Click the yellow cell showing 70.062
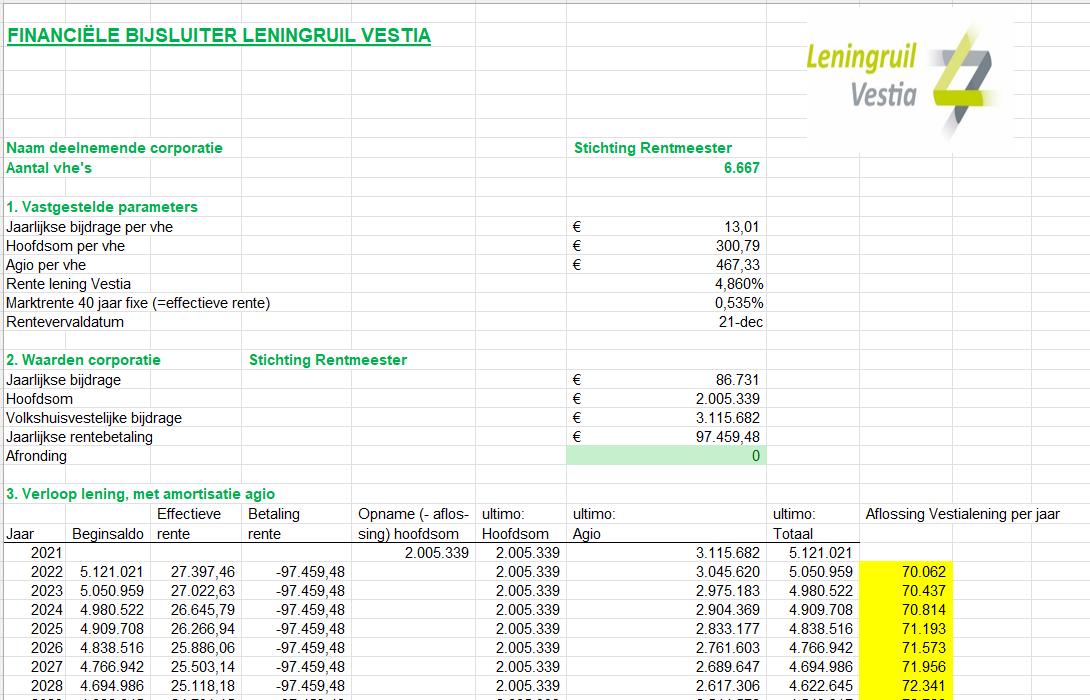Viewport: 1090px width, 700px height. point(906,571)
